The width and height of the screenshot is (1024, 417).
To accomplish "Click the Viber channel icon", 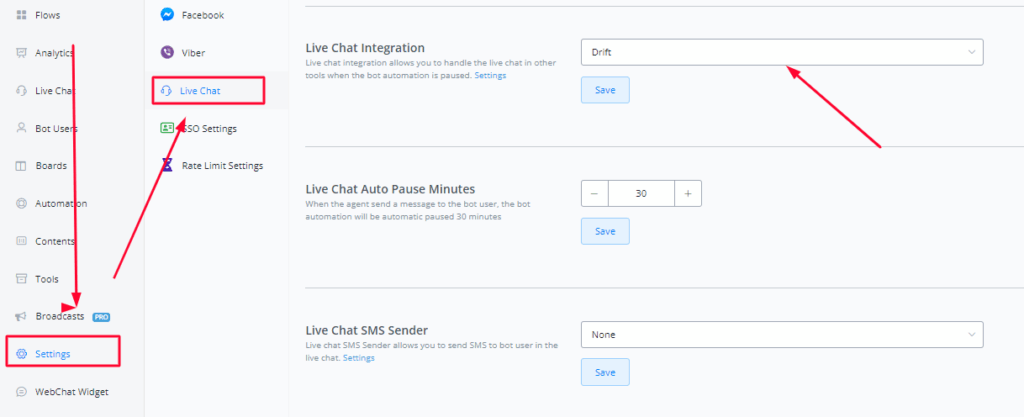I will pyautogui.click(x=167, y=52).
